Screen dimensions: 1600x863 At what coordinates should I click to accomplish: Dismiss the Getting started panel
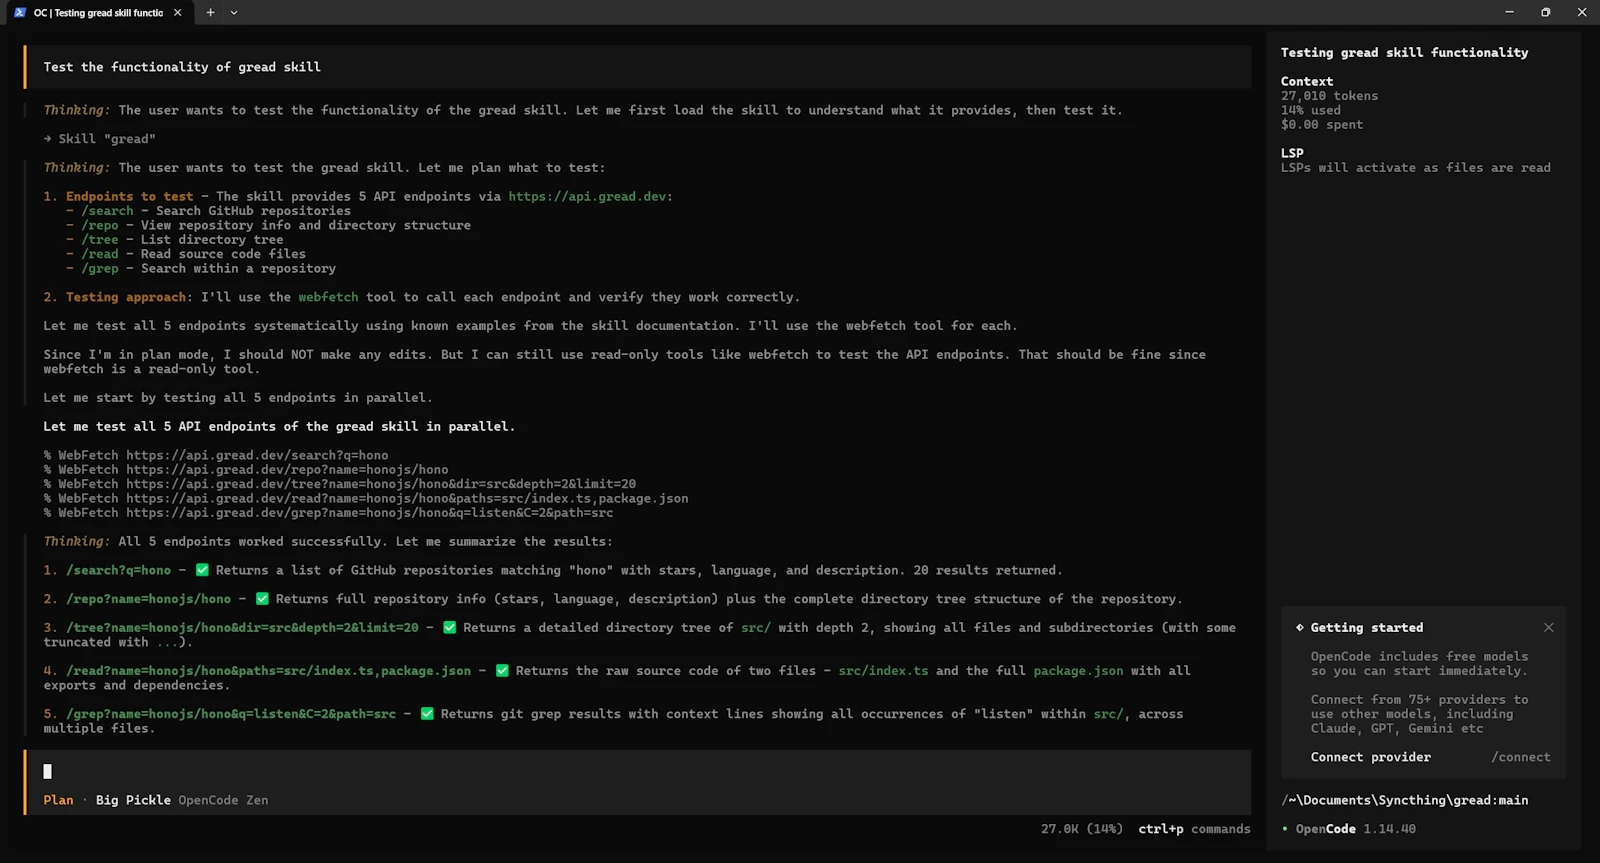1548,628
